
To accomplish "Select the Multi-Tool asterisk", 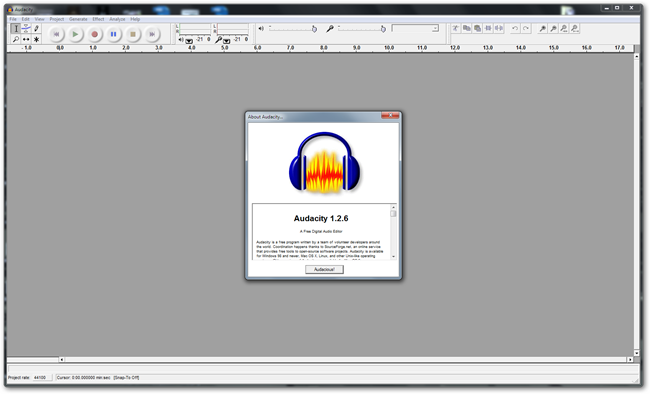I will (36, 39).
